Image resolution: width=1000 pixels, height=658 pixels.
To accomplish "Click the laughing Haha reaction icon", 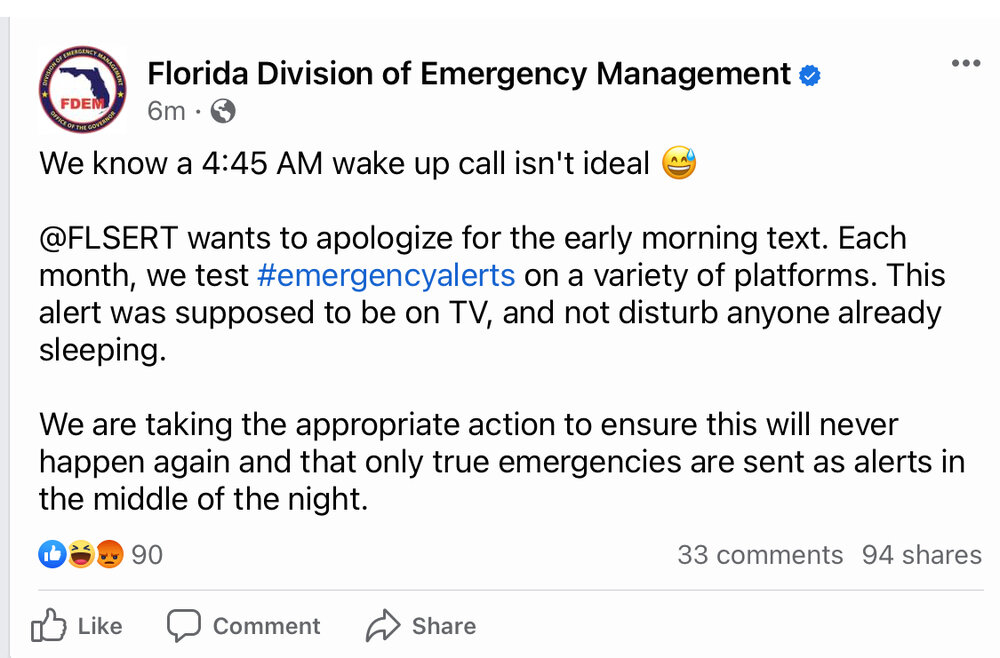I will click(81, 554).
